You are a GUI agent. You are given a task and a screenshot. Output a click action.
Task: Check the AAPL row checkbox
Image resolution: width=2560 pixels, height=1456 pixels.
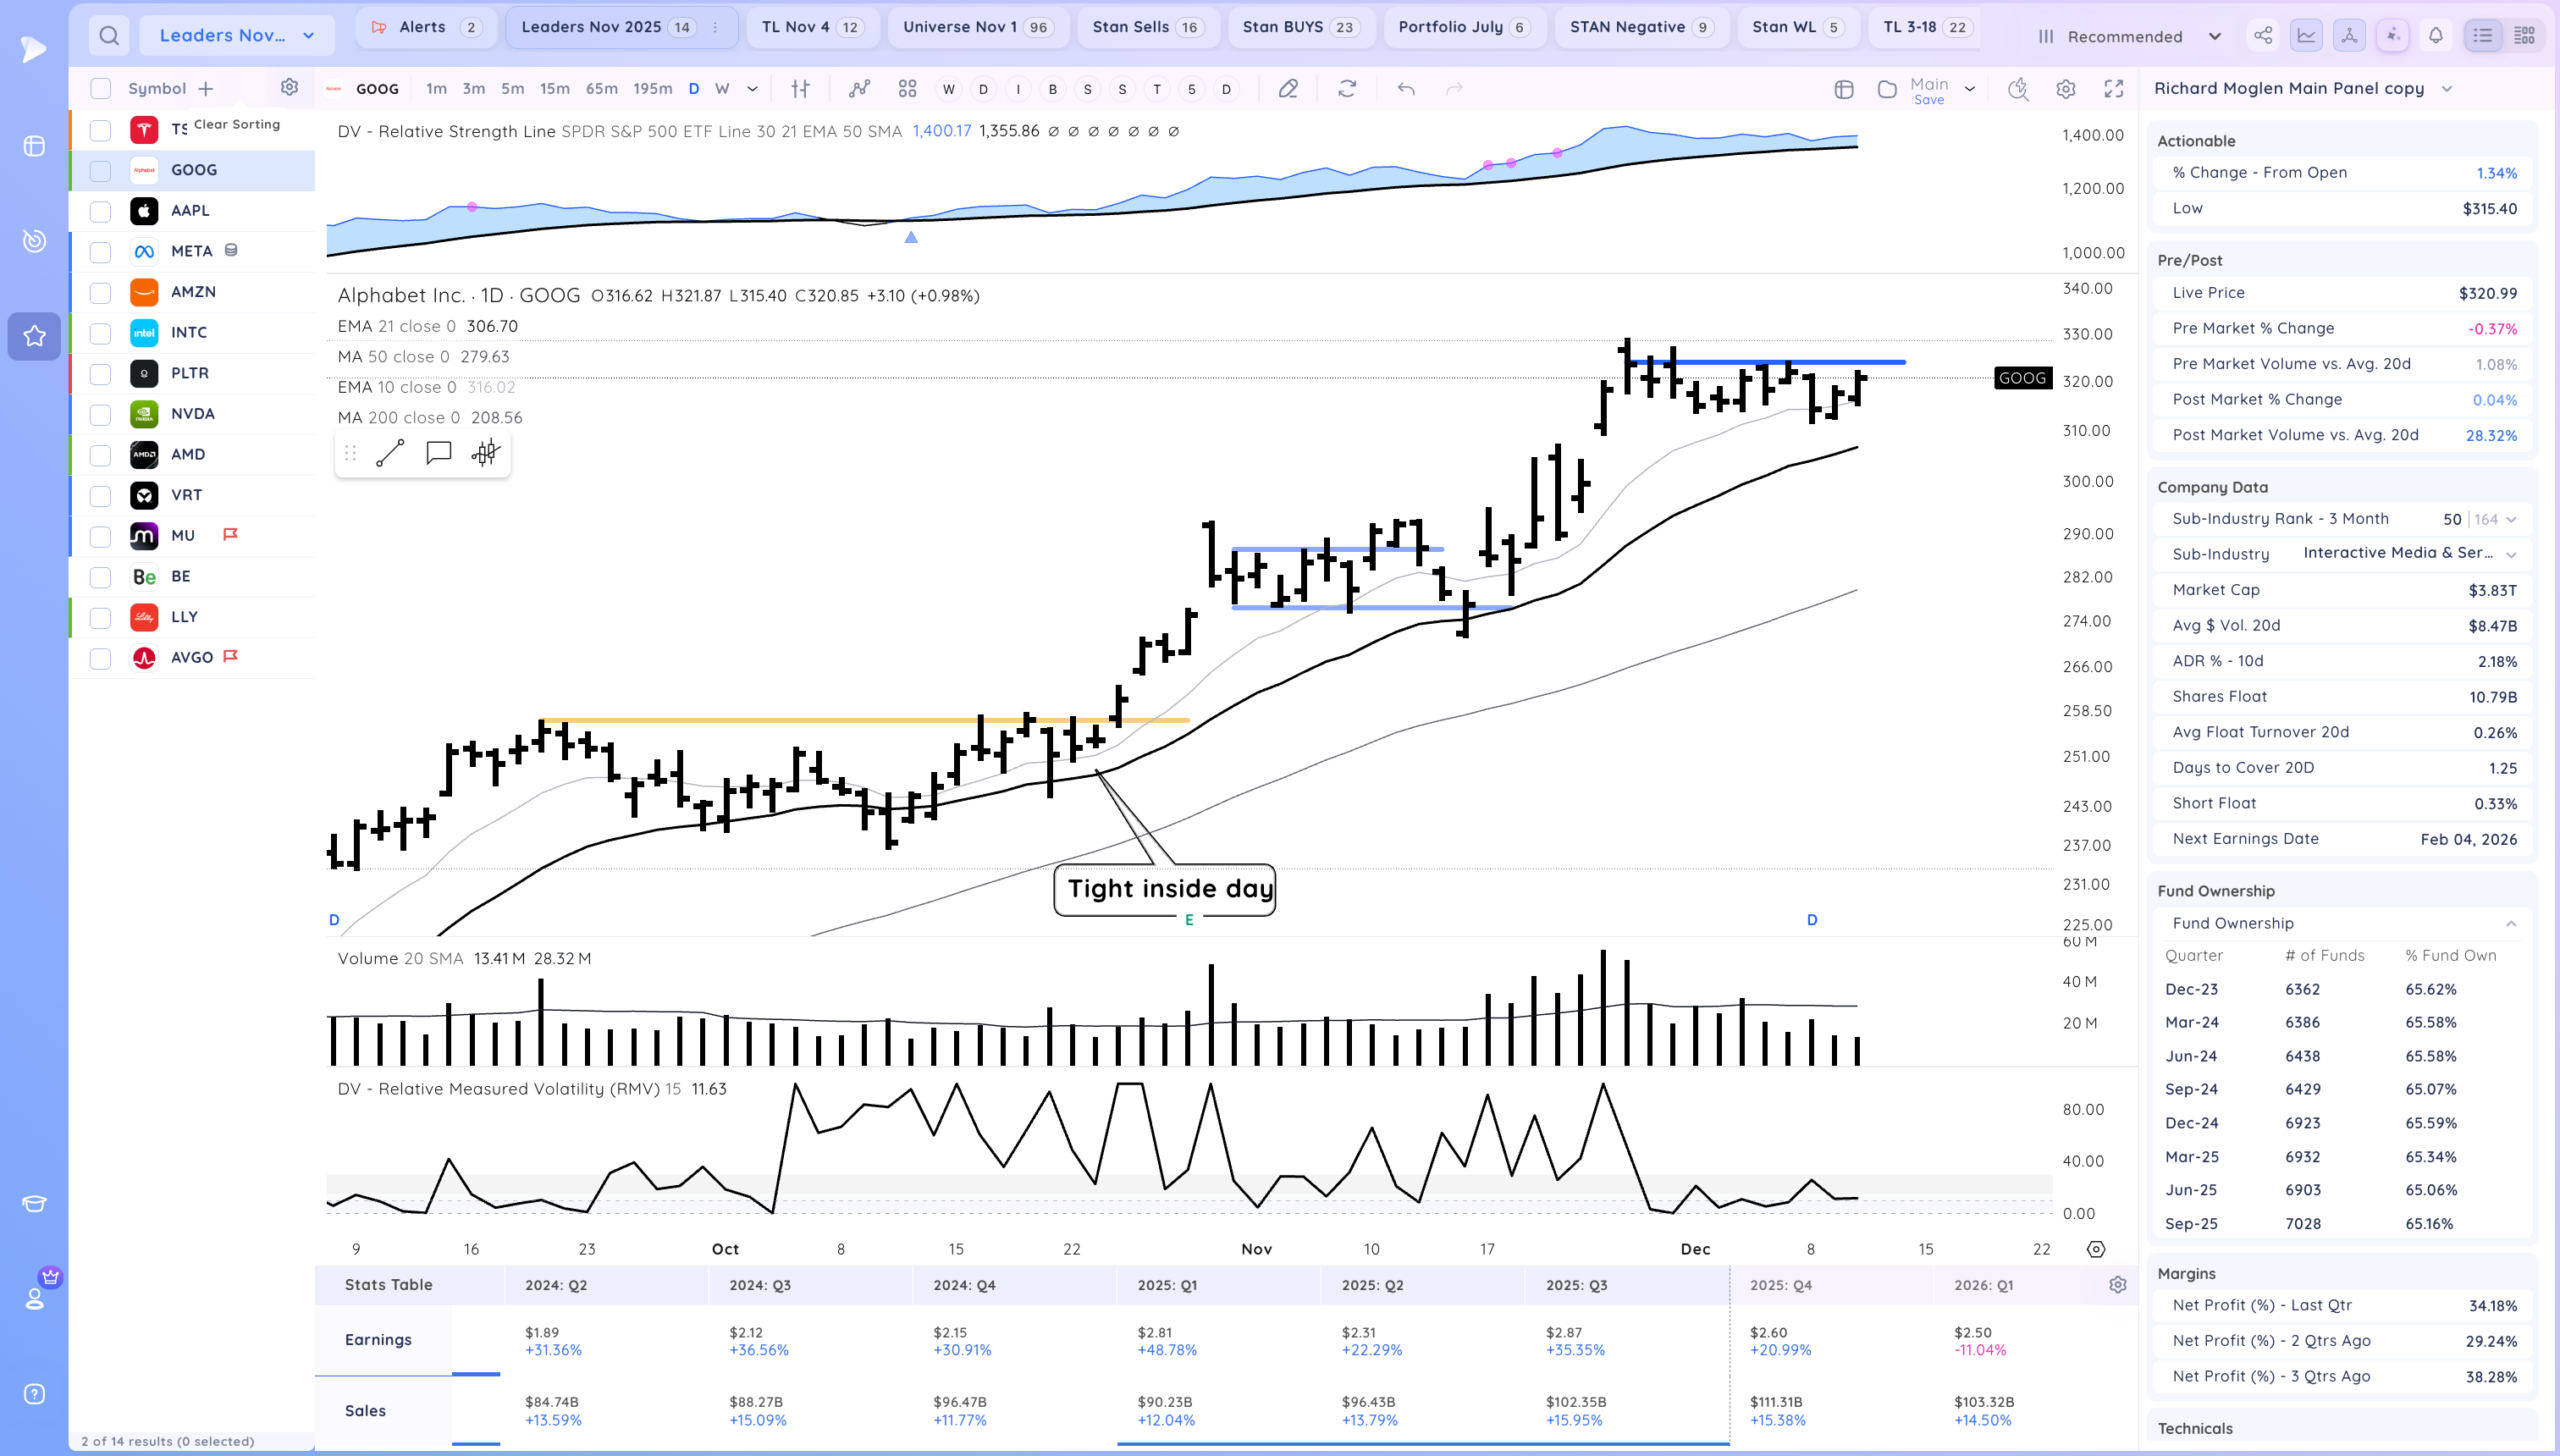[100, 211]
